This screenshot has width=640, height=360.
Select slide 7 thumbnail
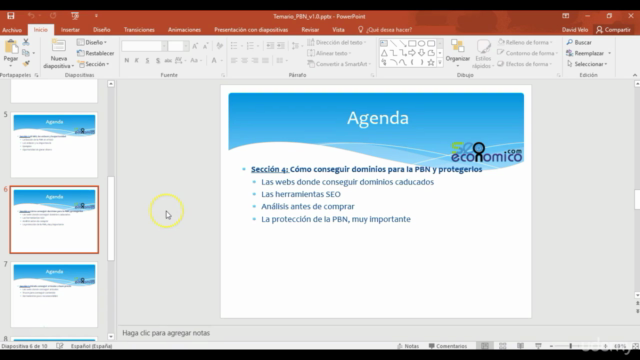(x=54, y=294)
